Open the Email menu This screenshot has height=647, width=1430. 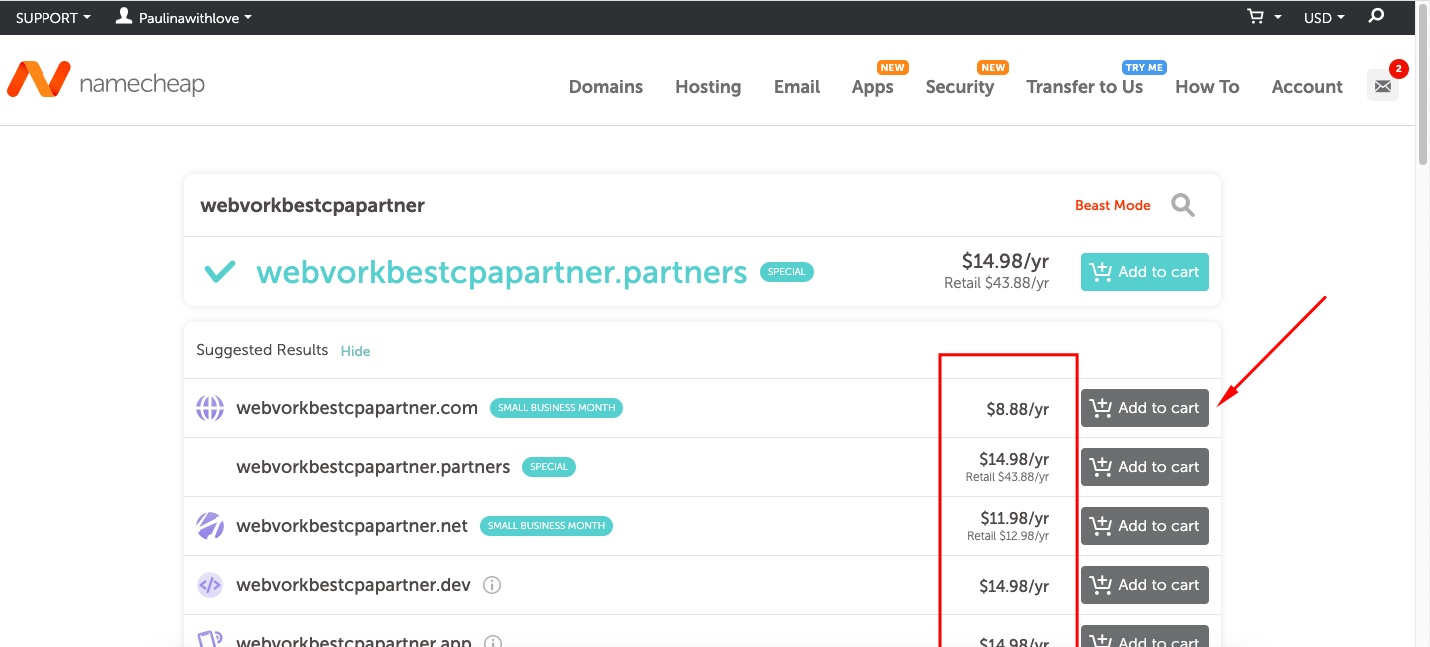[x=797, y=87]
